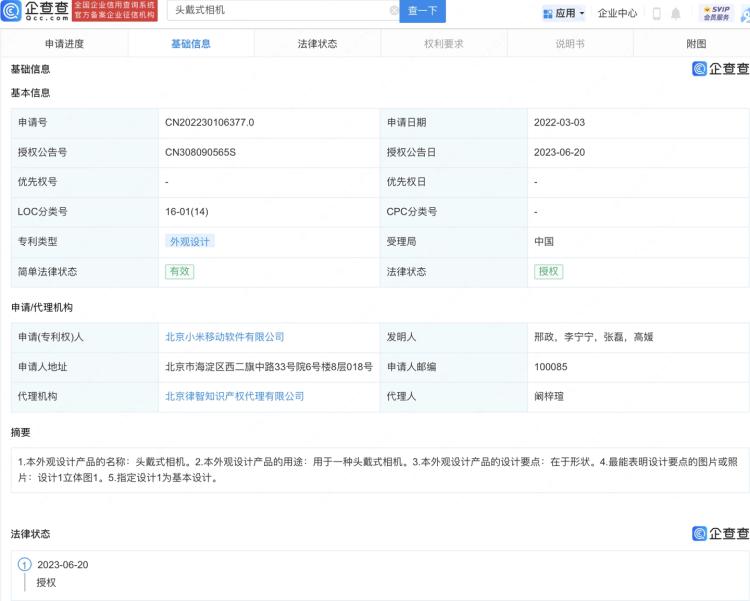Select the 基础信息 tab
Image resolution: width=750 pixels, height=601 pixels.
coord(191,44)
